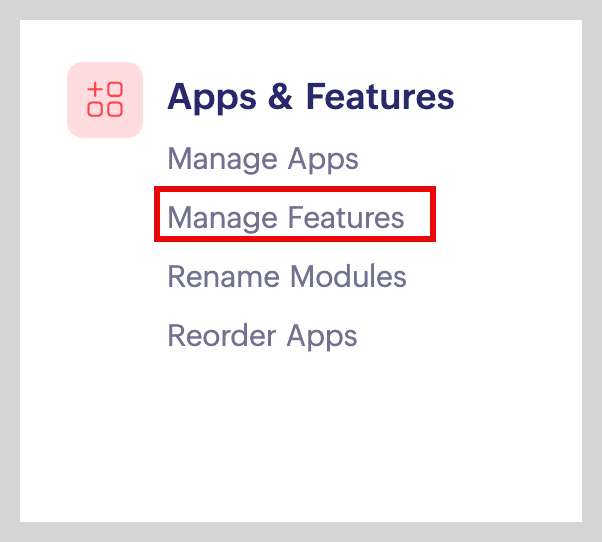Click the Apps & Features heading
This screenshot has width=602, height=542.
pos(310,98)
